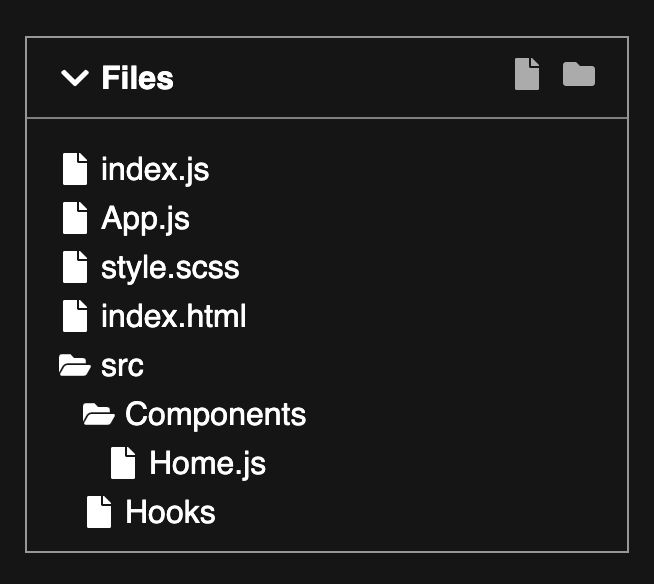Collapse the src folder via its icon
This screenshot has height=584, width=654.
75,365
